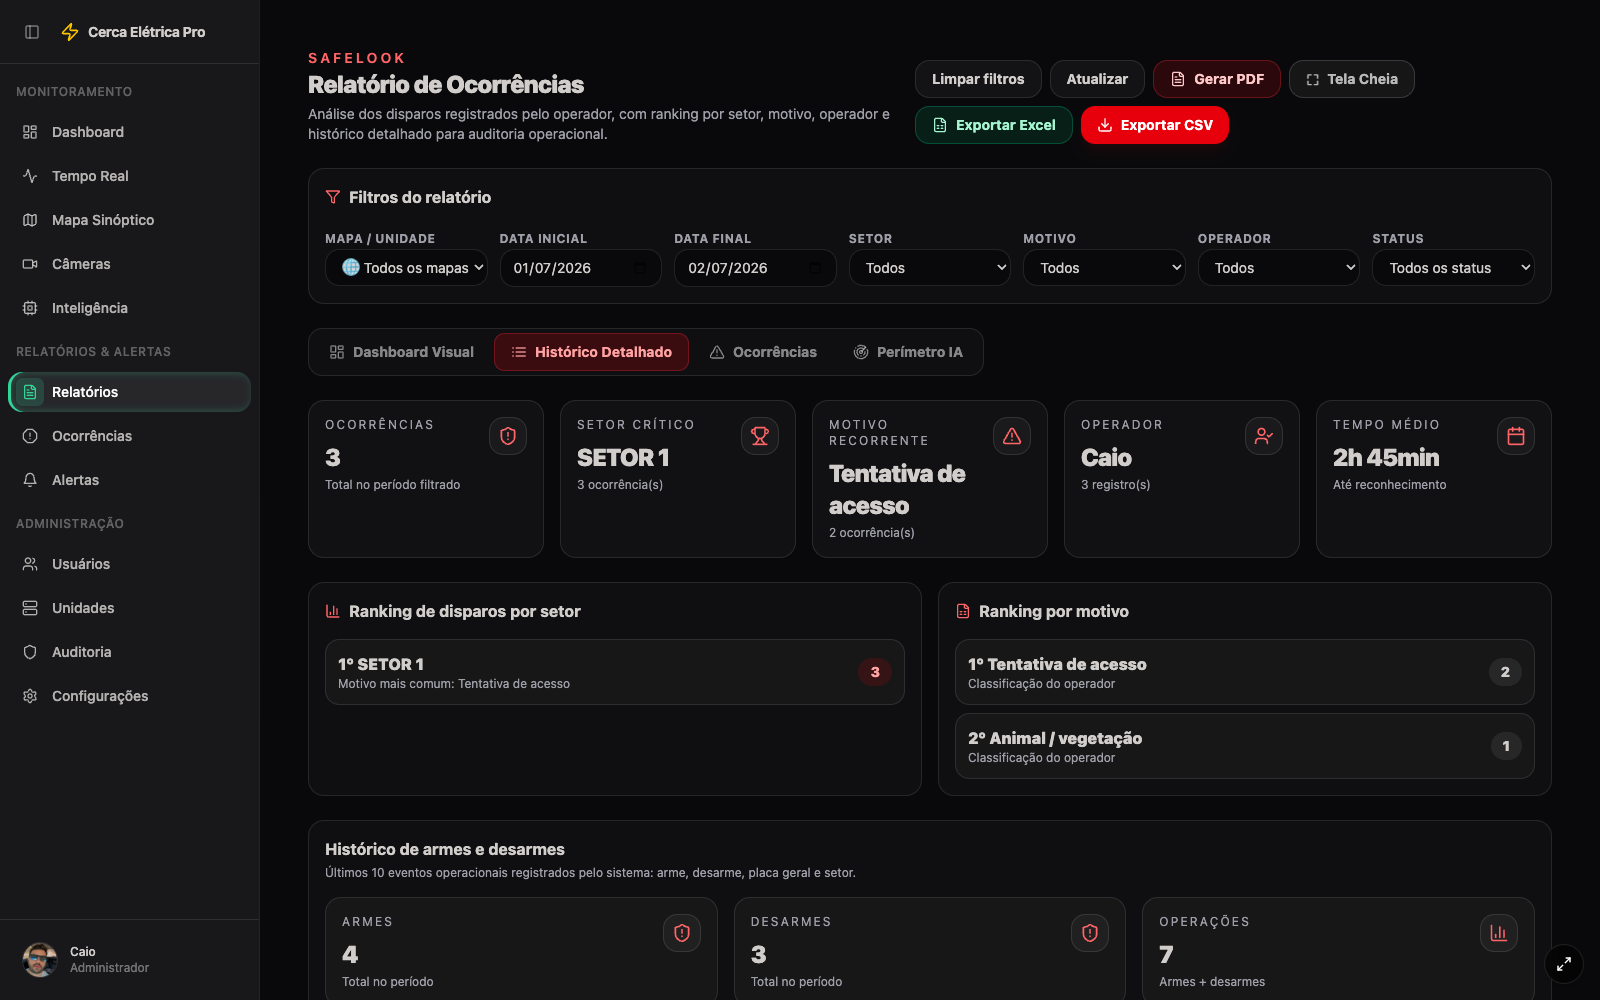Click the shield icon on Desarmes card
1600x1000 pixels.
[1090, 933]
